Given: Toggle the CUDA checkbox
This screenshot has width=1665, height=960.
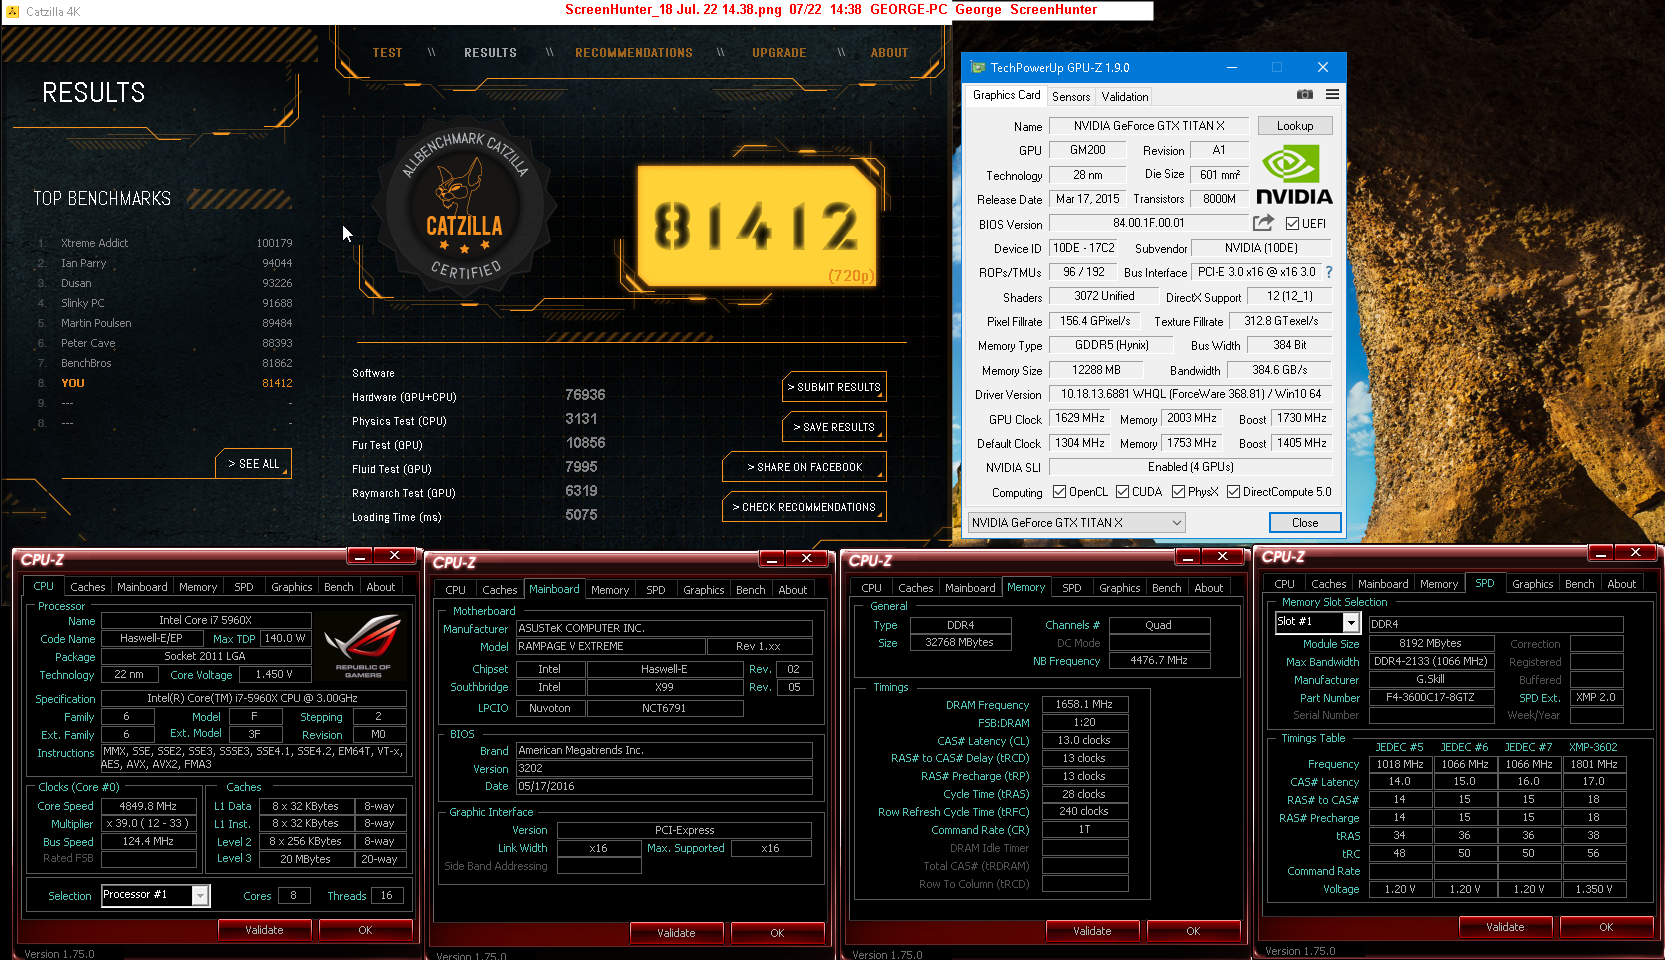Looking at the screenshot, I should tap(1122, 491).
